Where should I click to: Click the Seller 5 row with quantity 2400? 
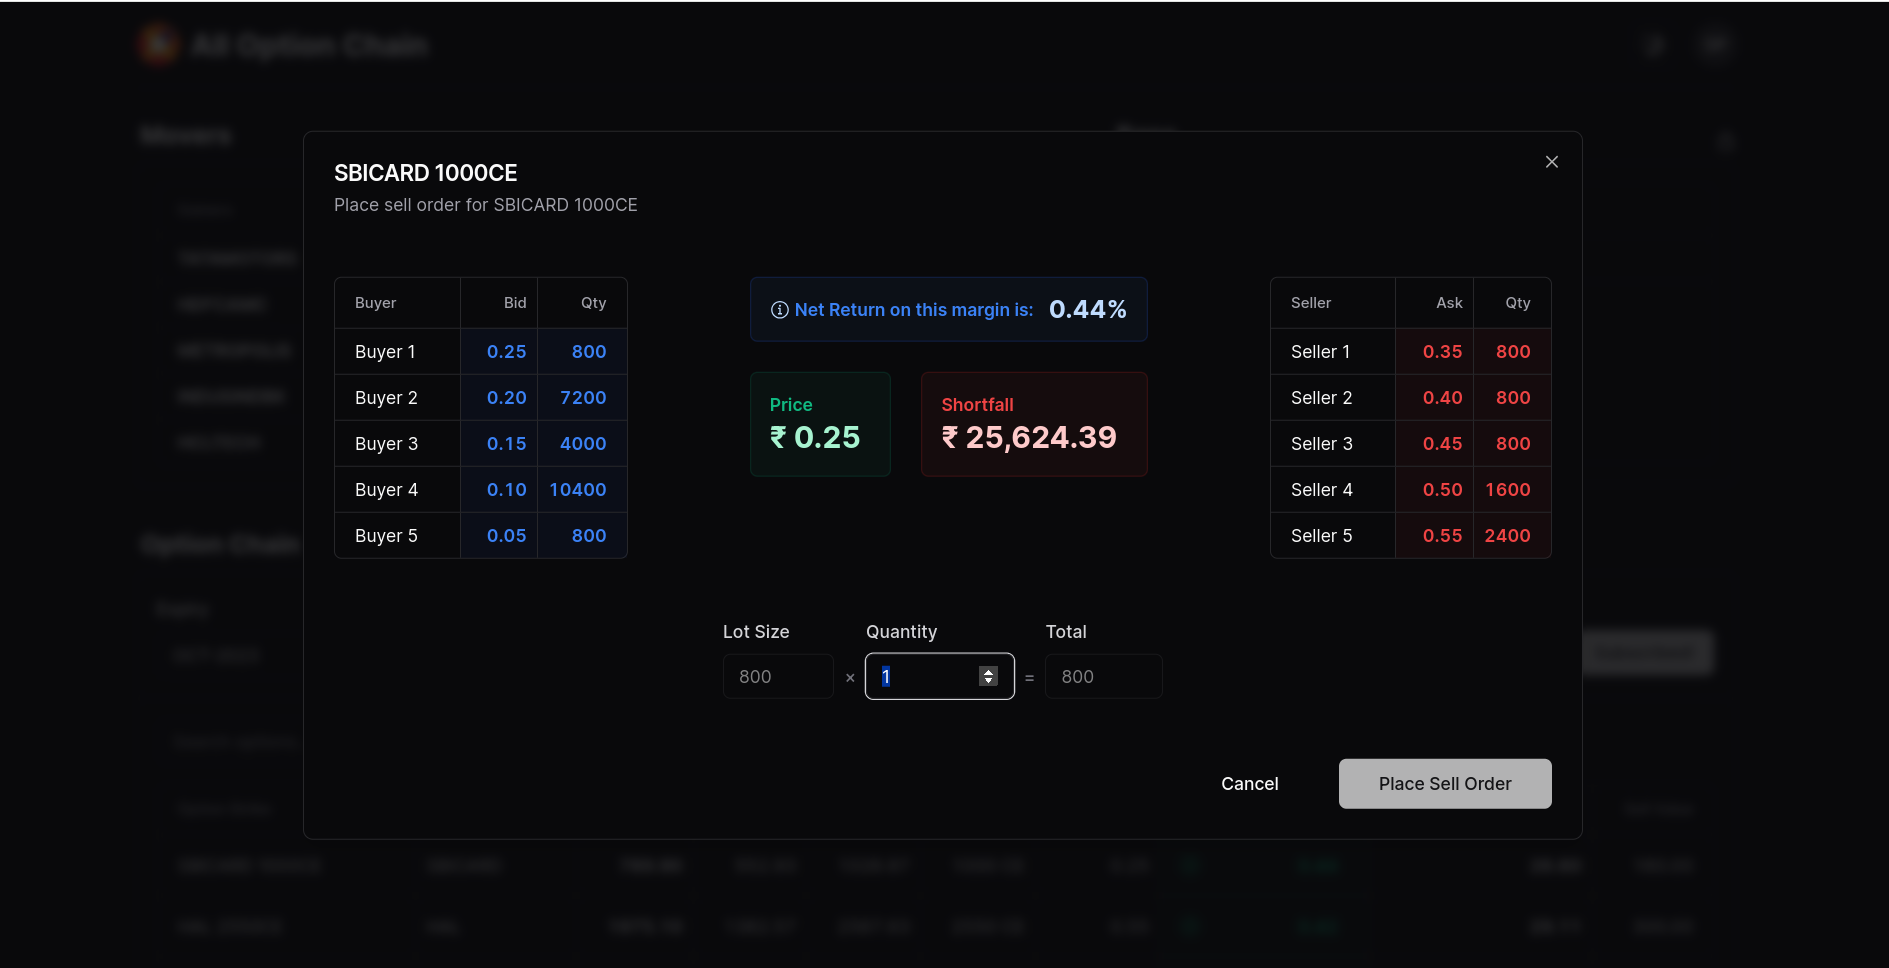(x=1410, y=535)
